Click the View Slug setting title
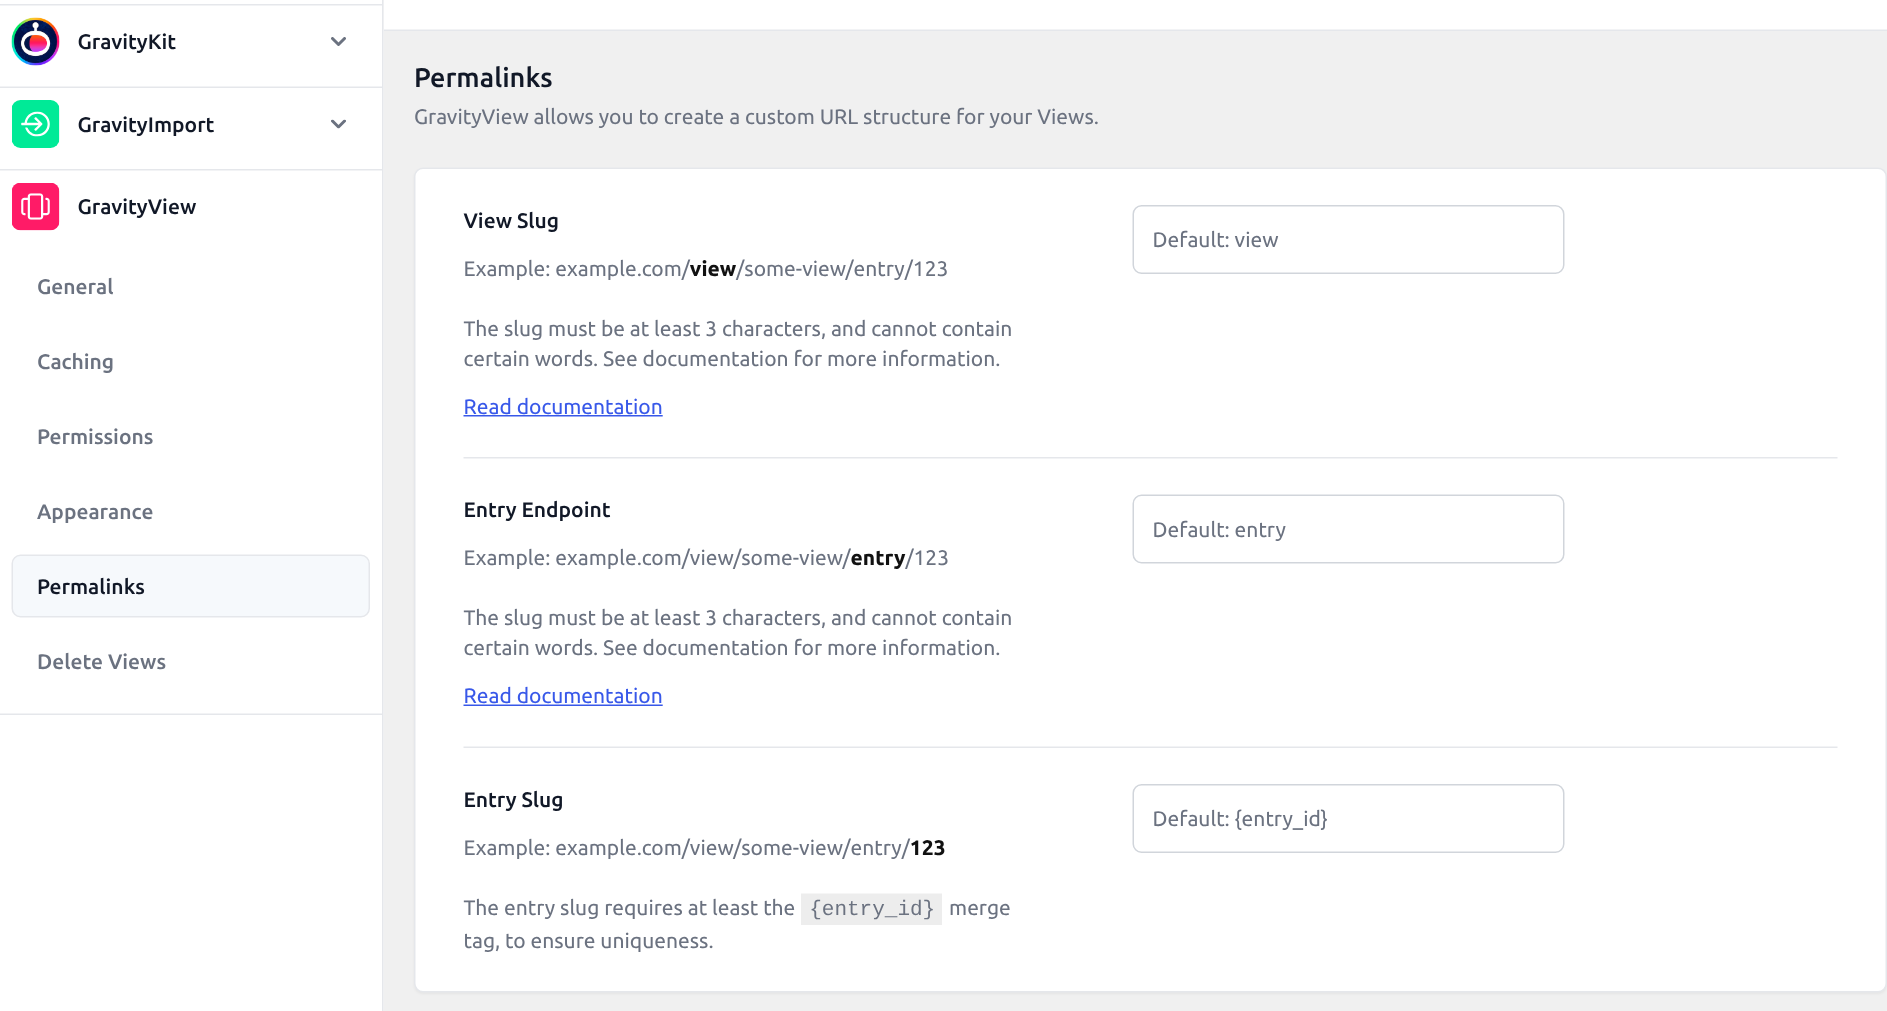 coord(511,221)
